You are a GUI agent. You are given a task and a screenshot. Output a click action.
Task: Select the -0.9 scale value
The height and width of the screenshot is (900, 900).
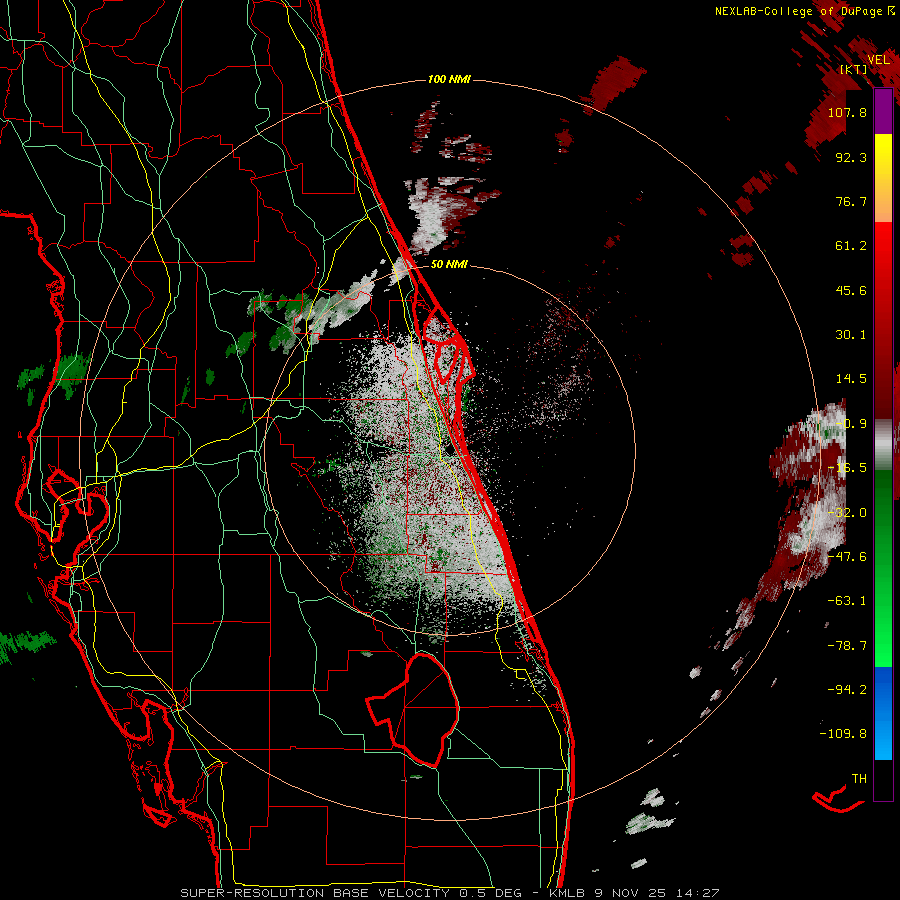coord(851,424)
